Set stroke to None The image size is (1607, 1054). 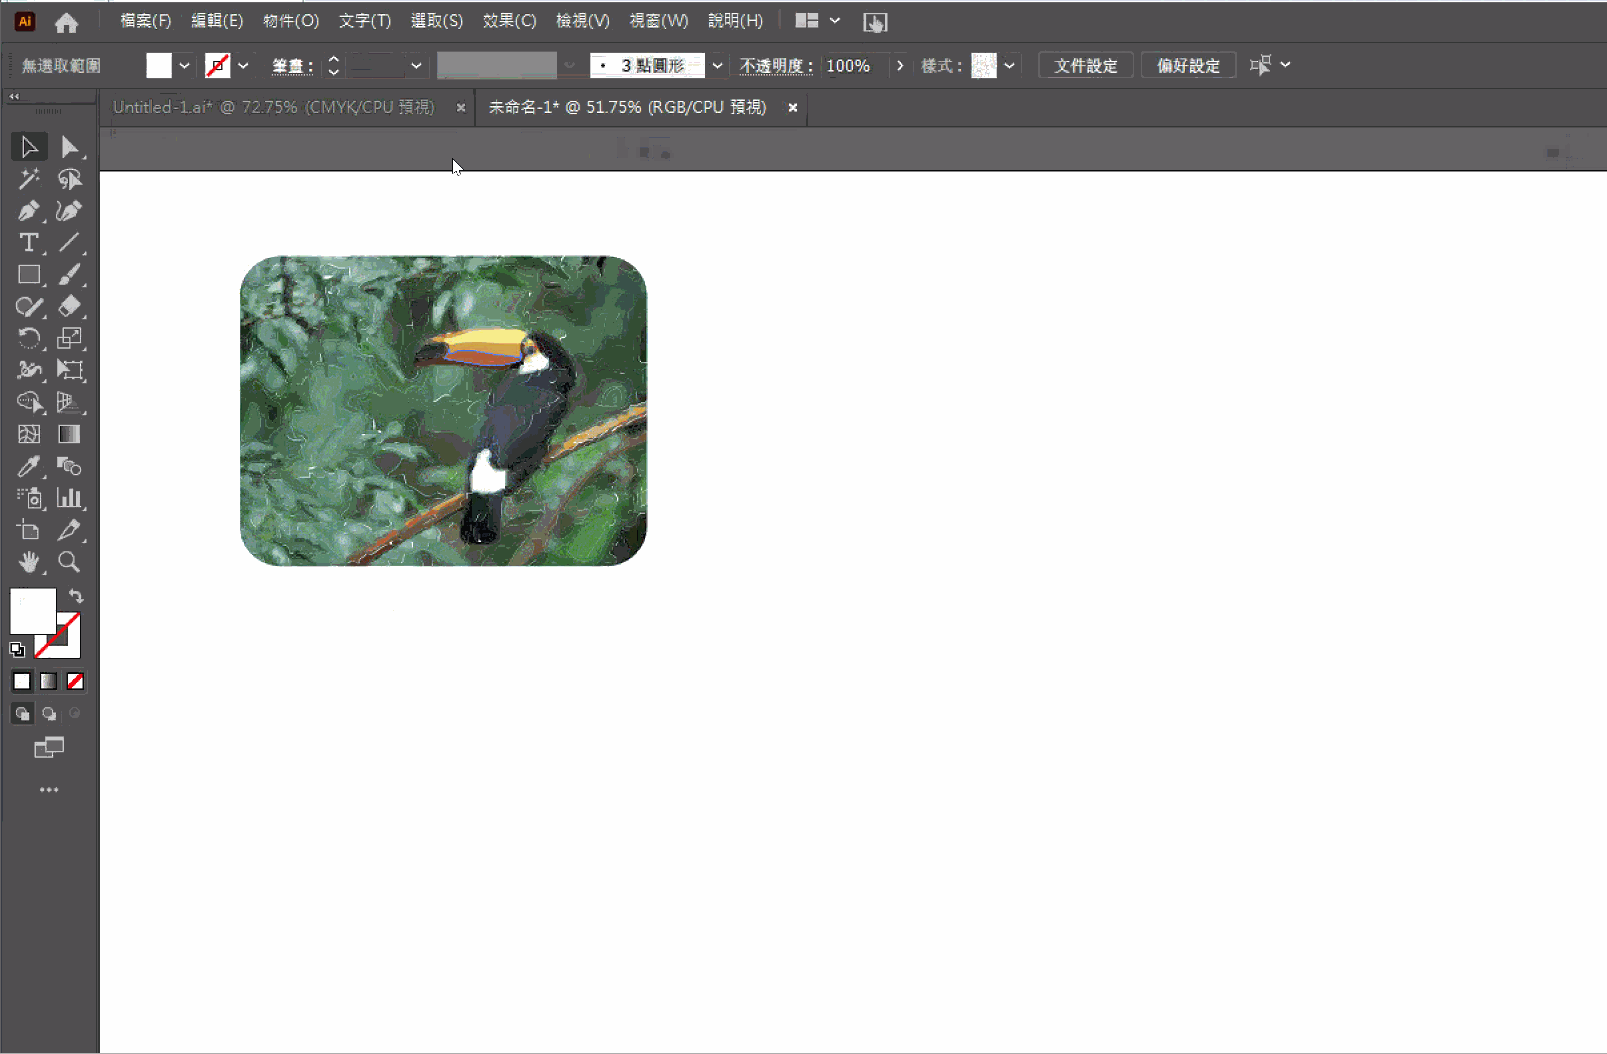pos(75,681)
